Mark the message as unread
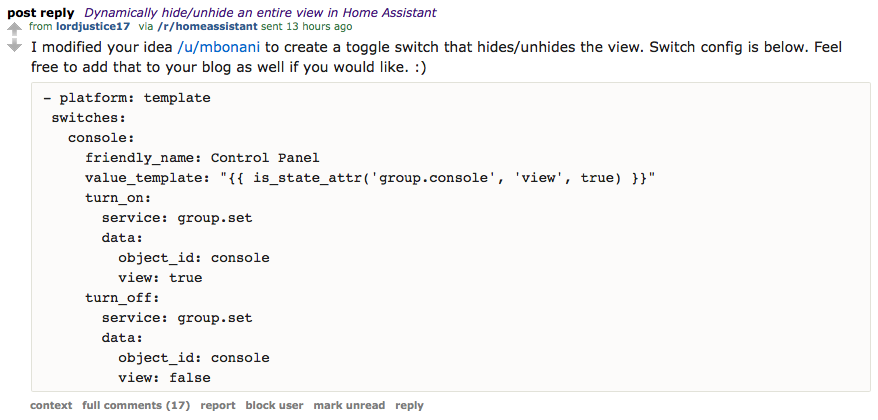Screen dimensions: 878x420 tap(349, 405)
